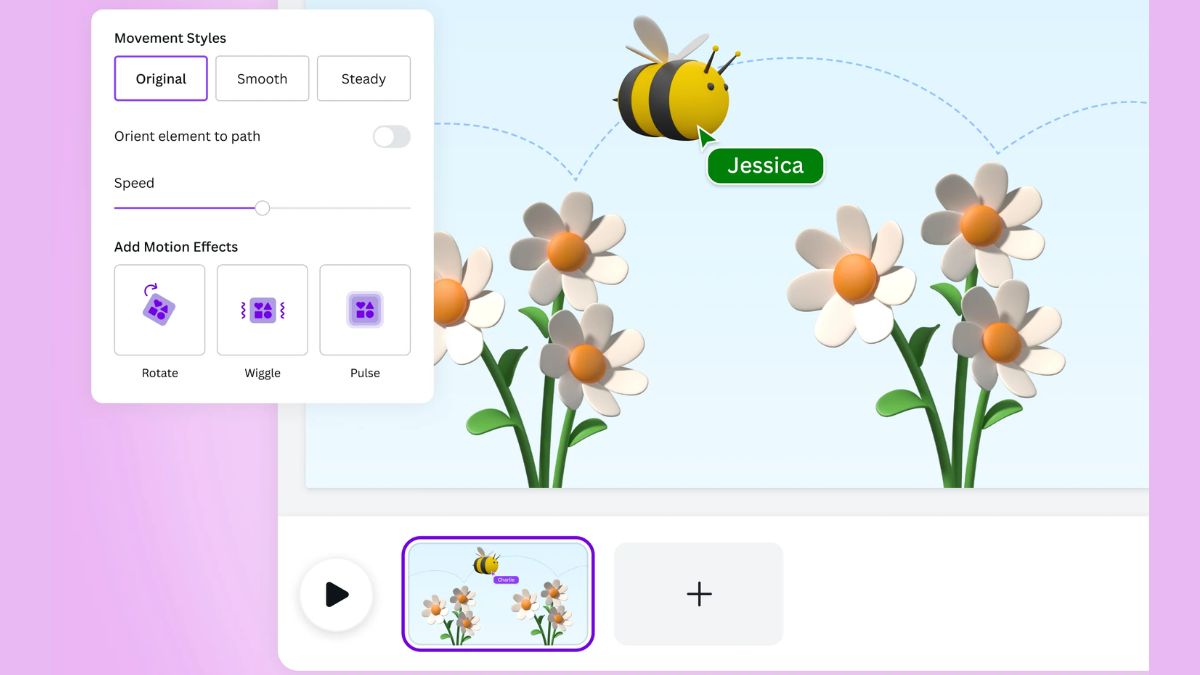Click the plus icon to add a new page
This screenshot has height=675, width=1200.
(x=698, y=593)
